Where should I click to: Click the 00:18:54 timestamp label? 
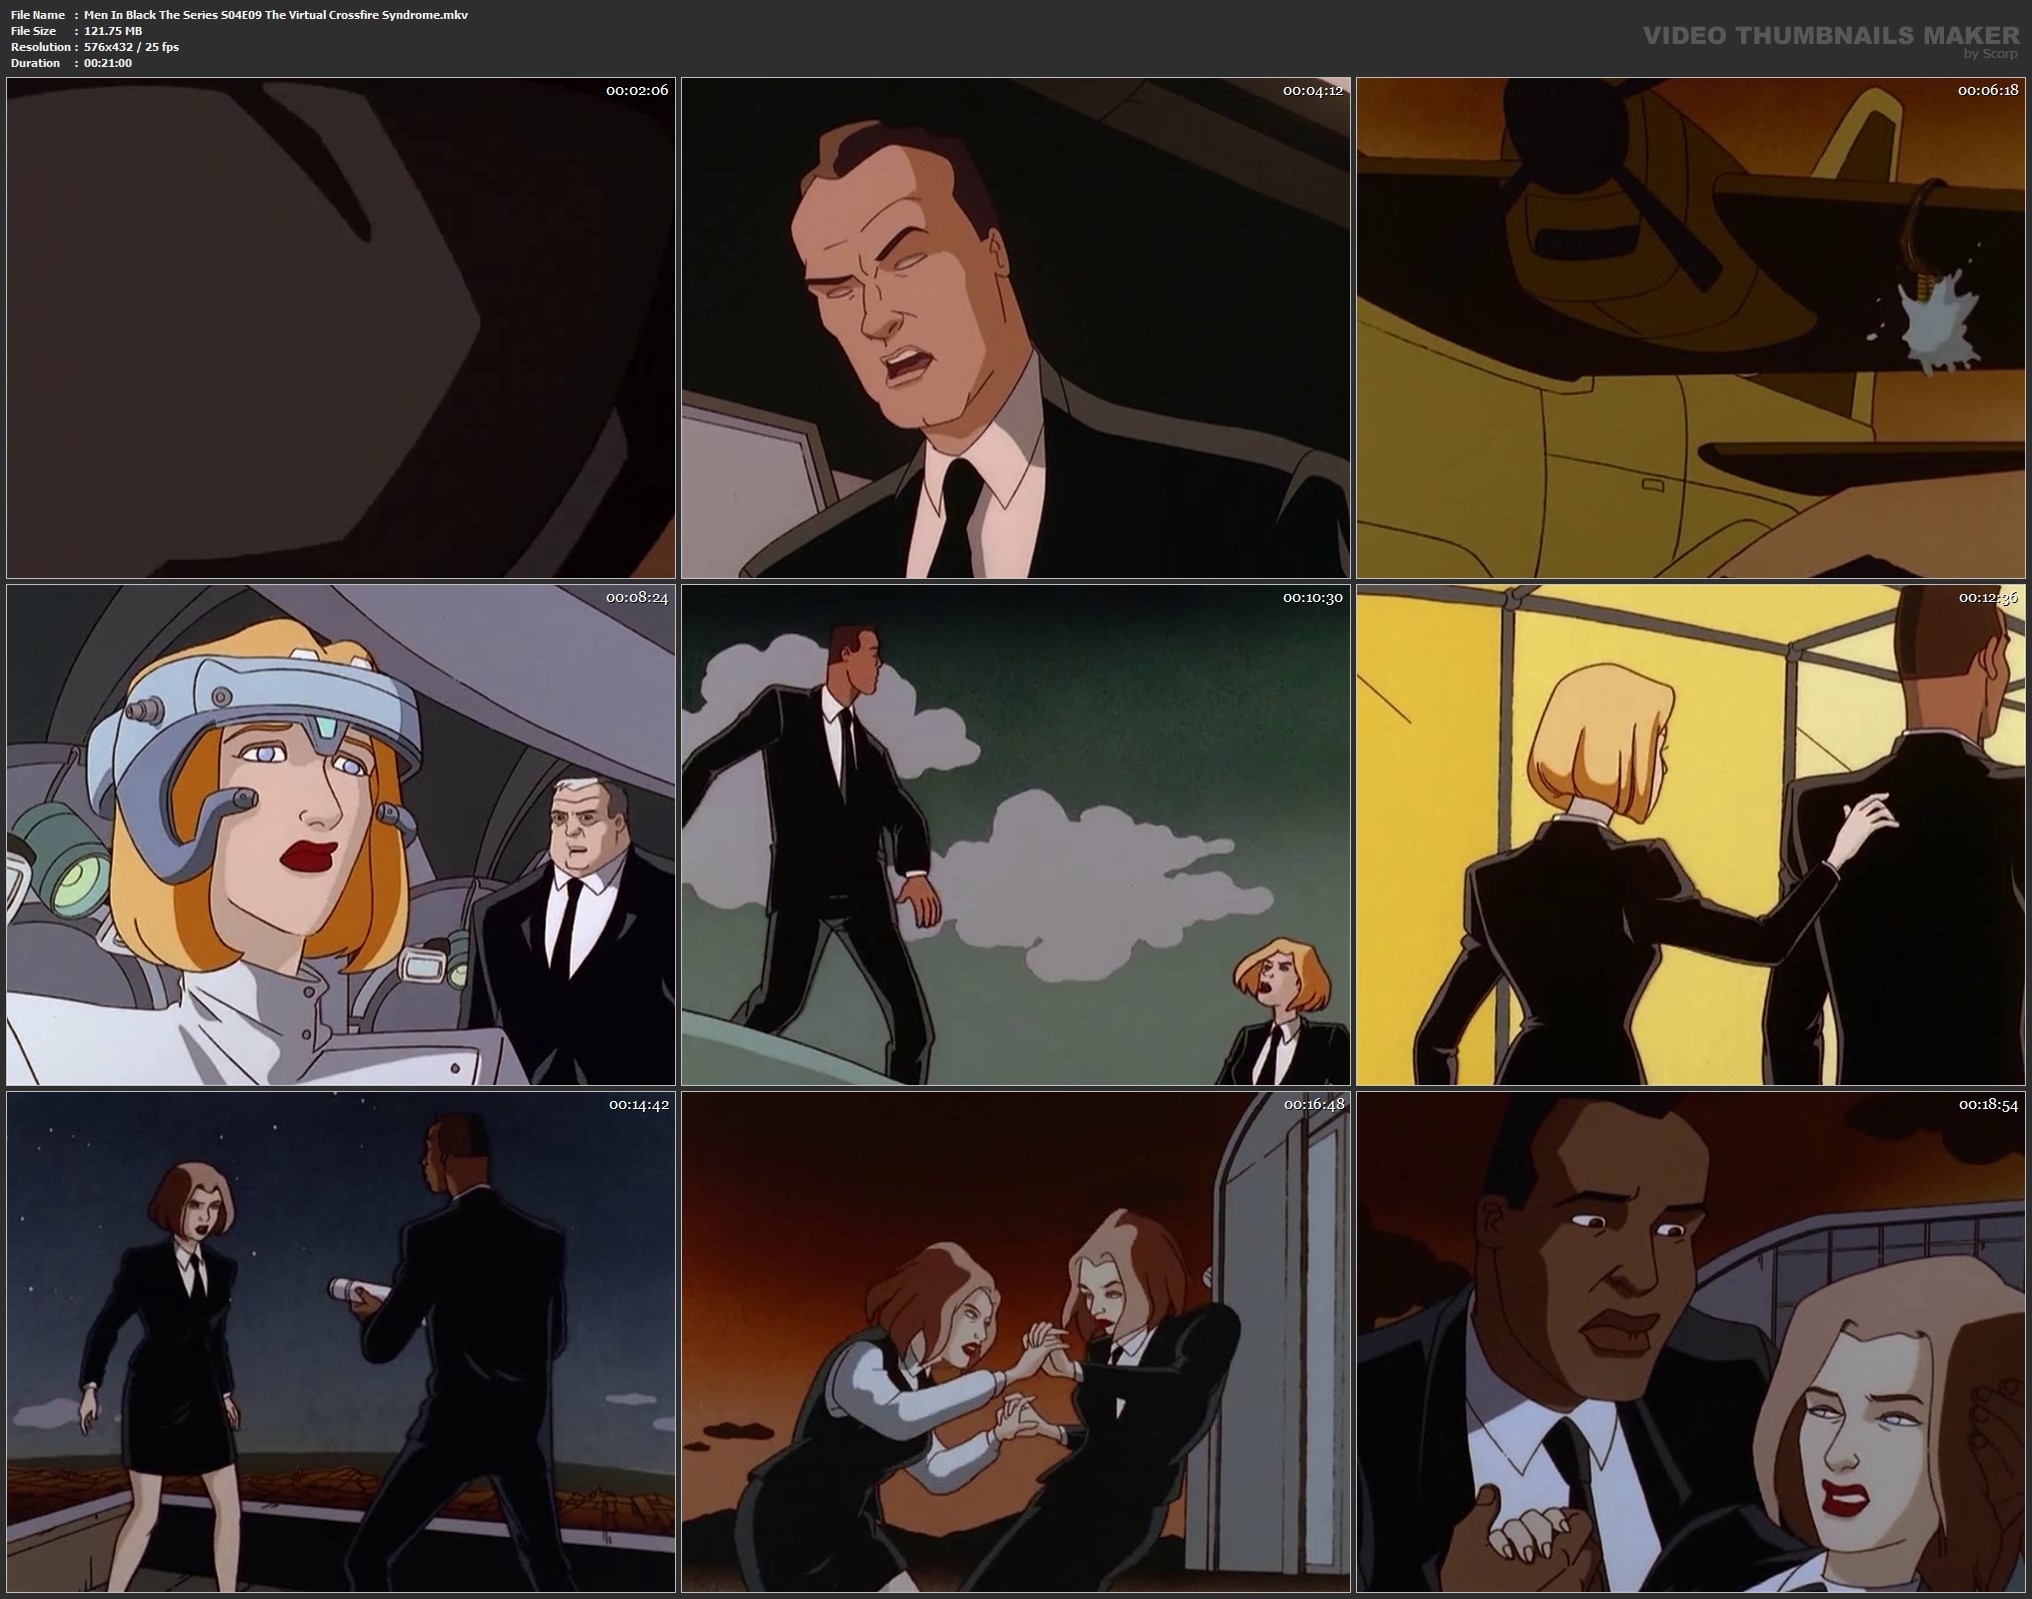click(x=1988, y=1105)
